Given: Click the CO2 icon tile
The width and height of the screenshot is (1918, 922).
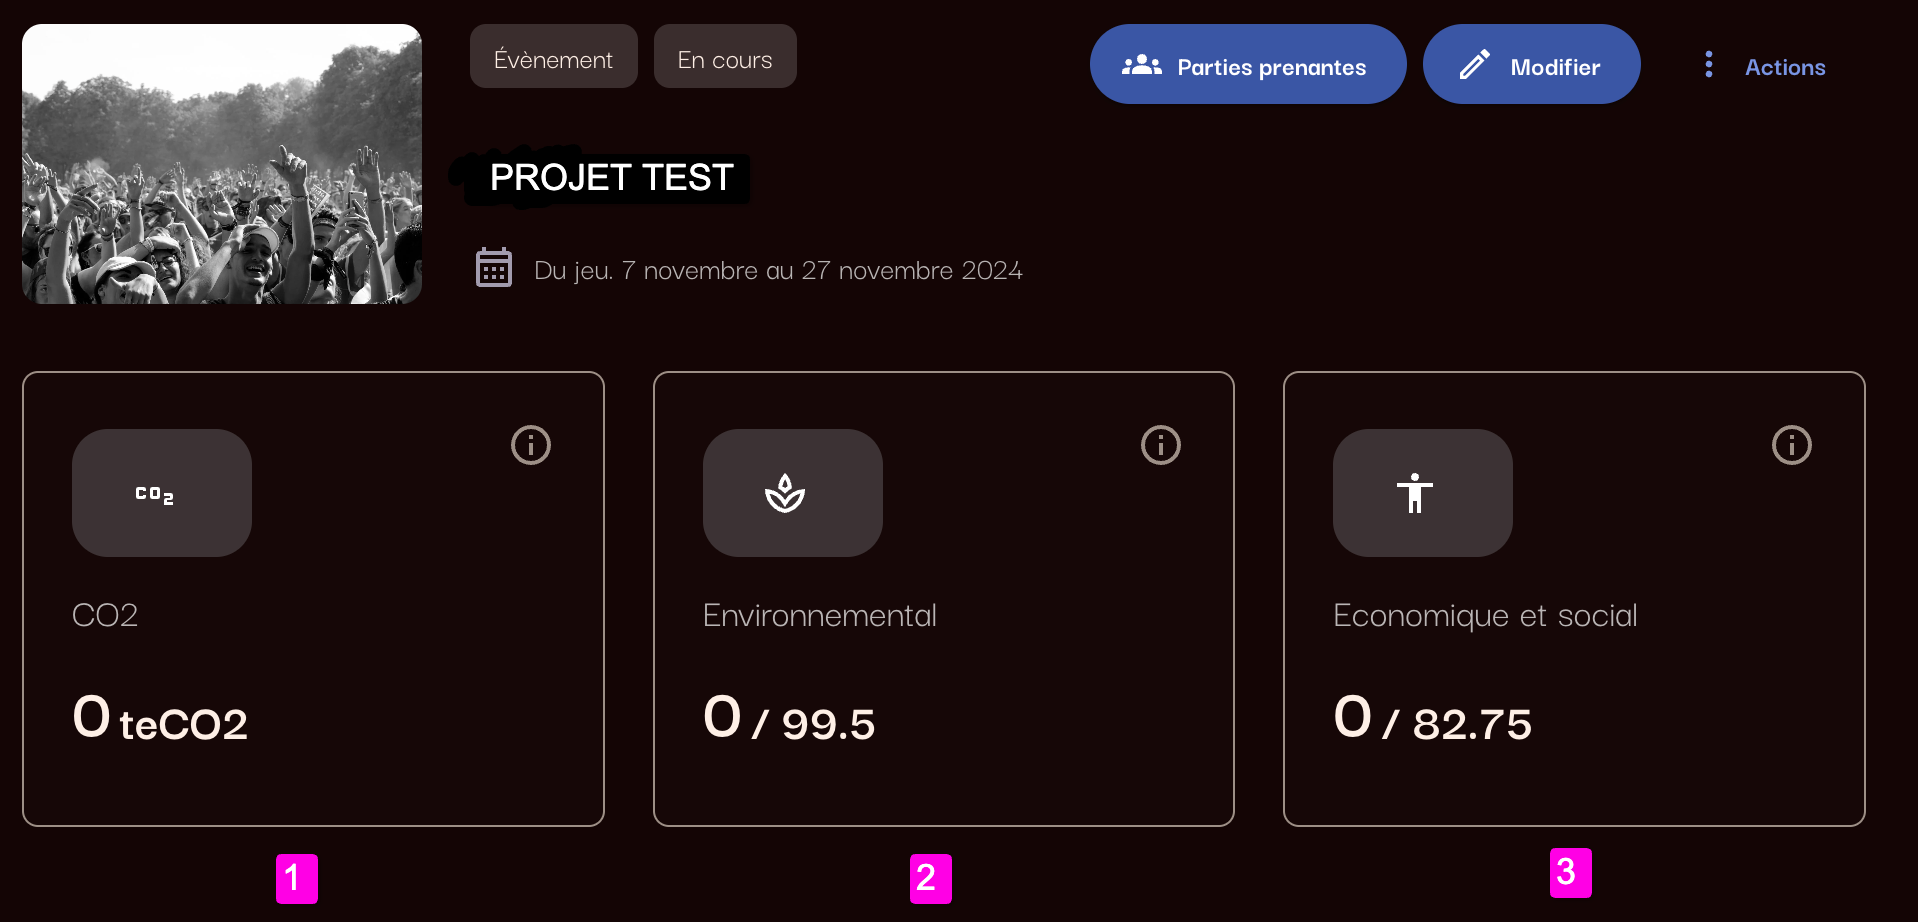Looking at the screenshot, I should click(x=161, y=493).
